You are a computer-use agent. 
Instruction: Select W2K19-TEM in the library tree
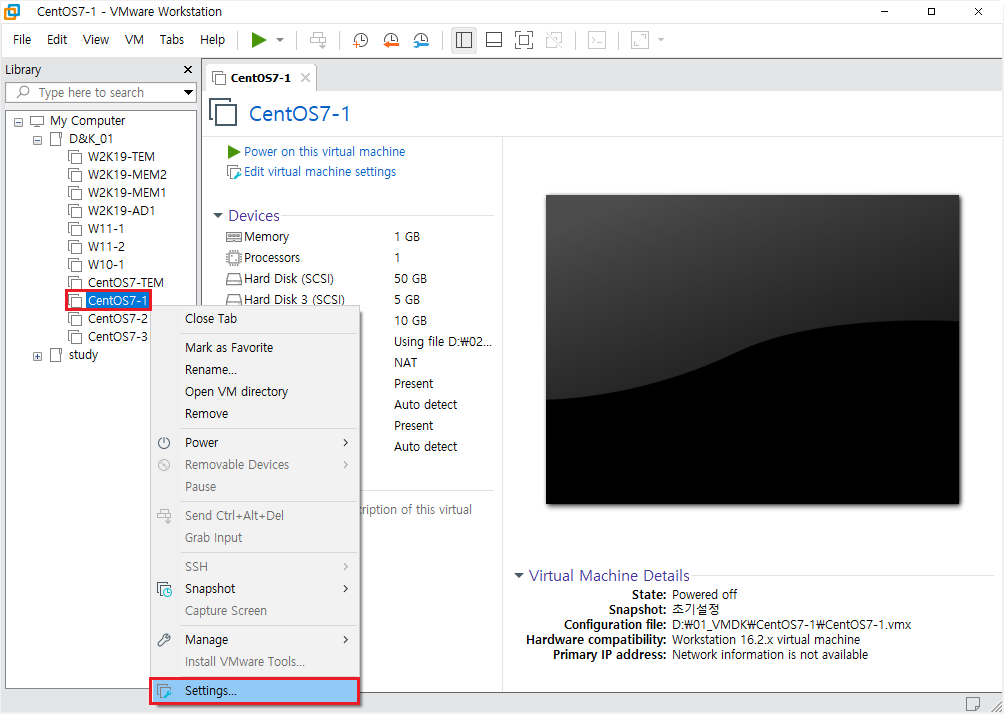121,157
